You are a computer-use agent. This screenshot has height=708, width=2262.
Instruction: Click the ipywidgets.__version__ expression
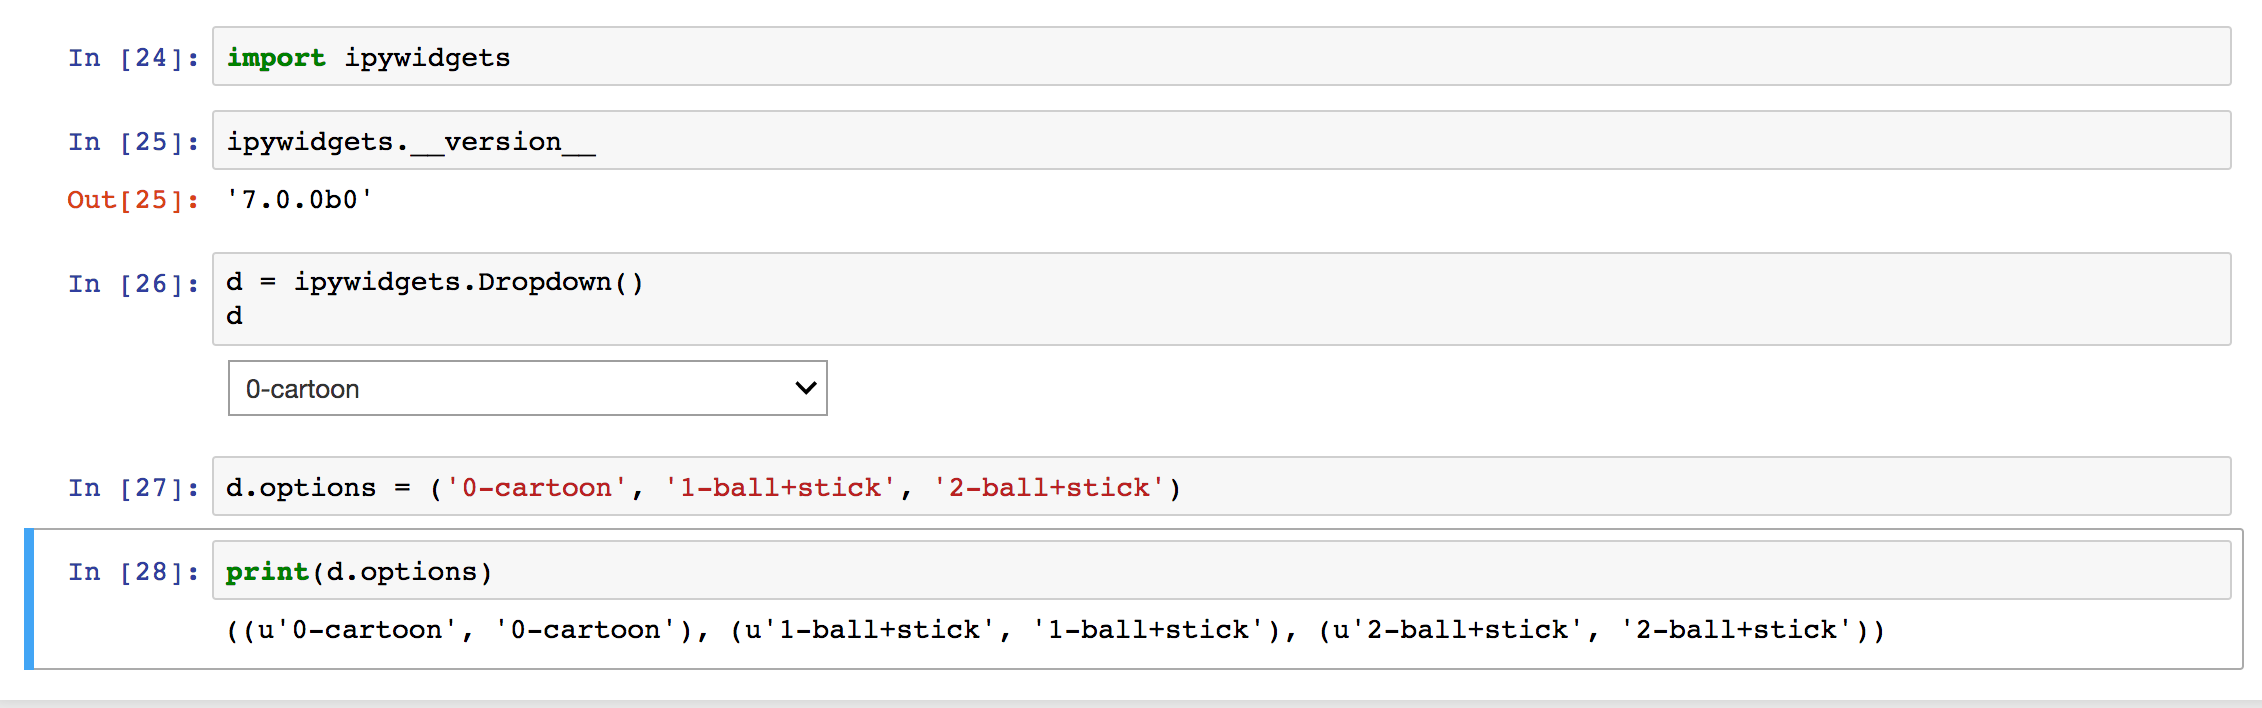408,141
